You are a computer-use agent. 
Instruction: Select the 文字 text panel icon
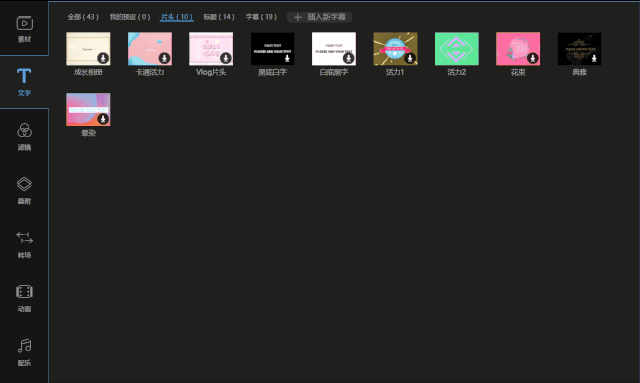pyautogui.click(x=24, y=82)
